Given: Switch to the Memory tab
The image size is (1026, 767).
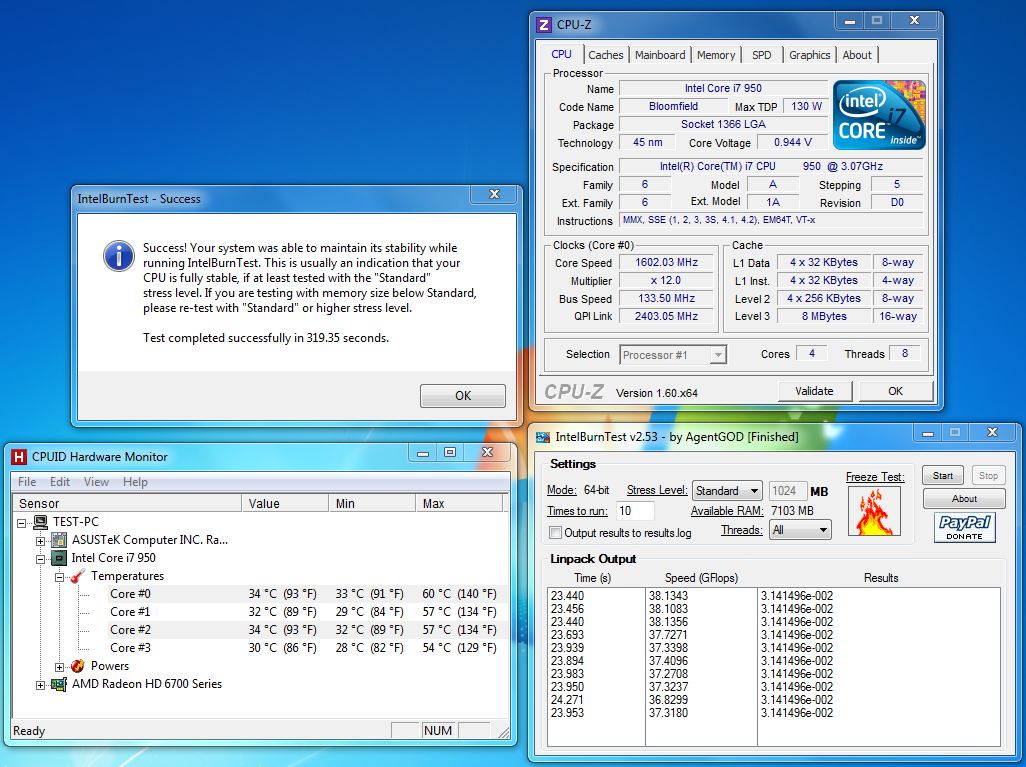Looking at the screenshot, I should tap(715, 55).
